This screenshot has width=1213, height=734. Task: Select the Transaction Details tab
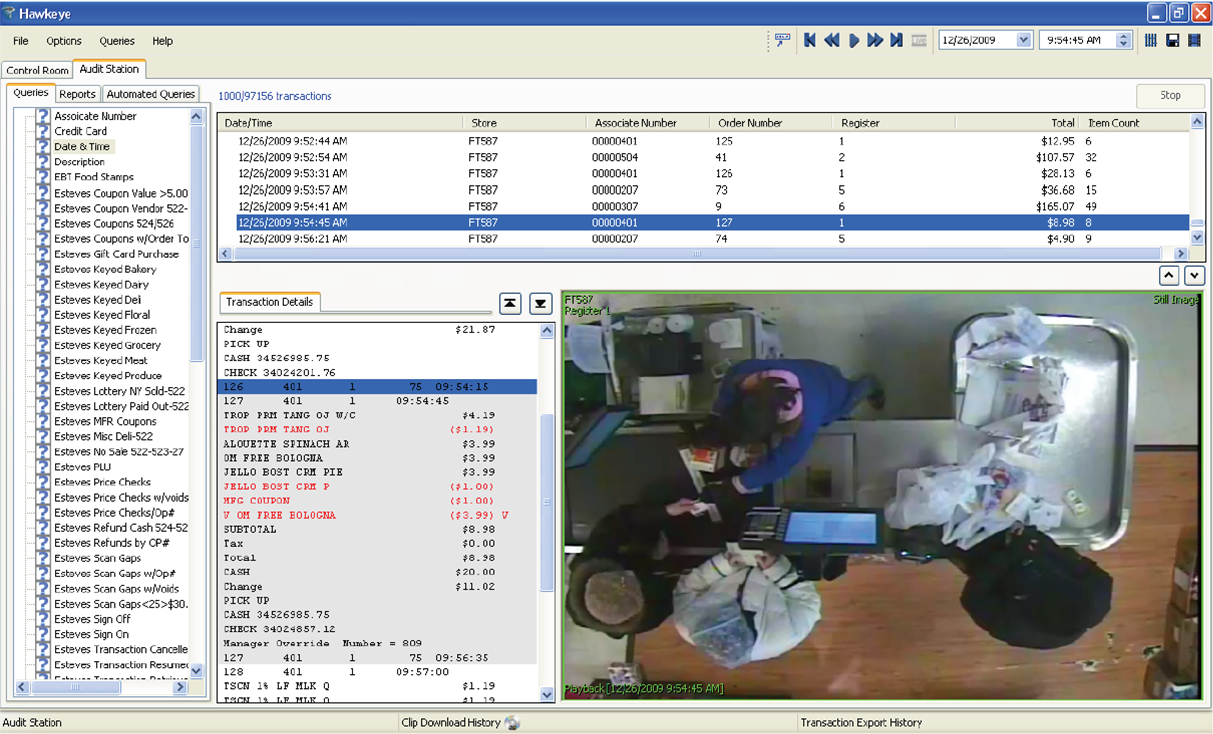pos(269,302)
